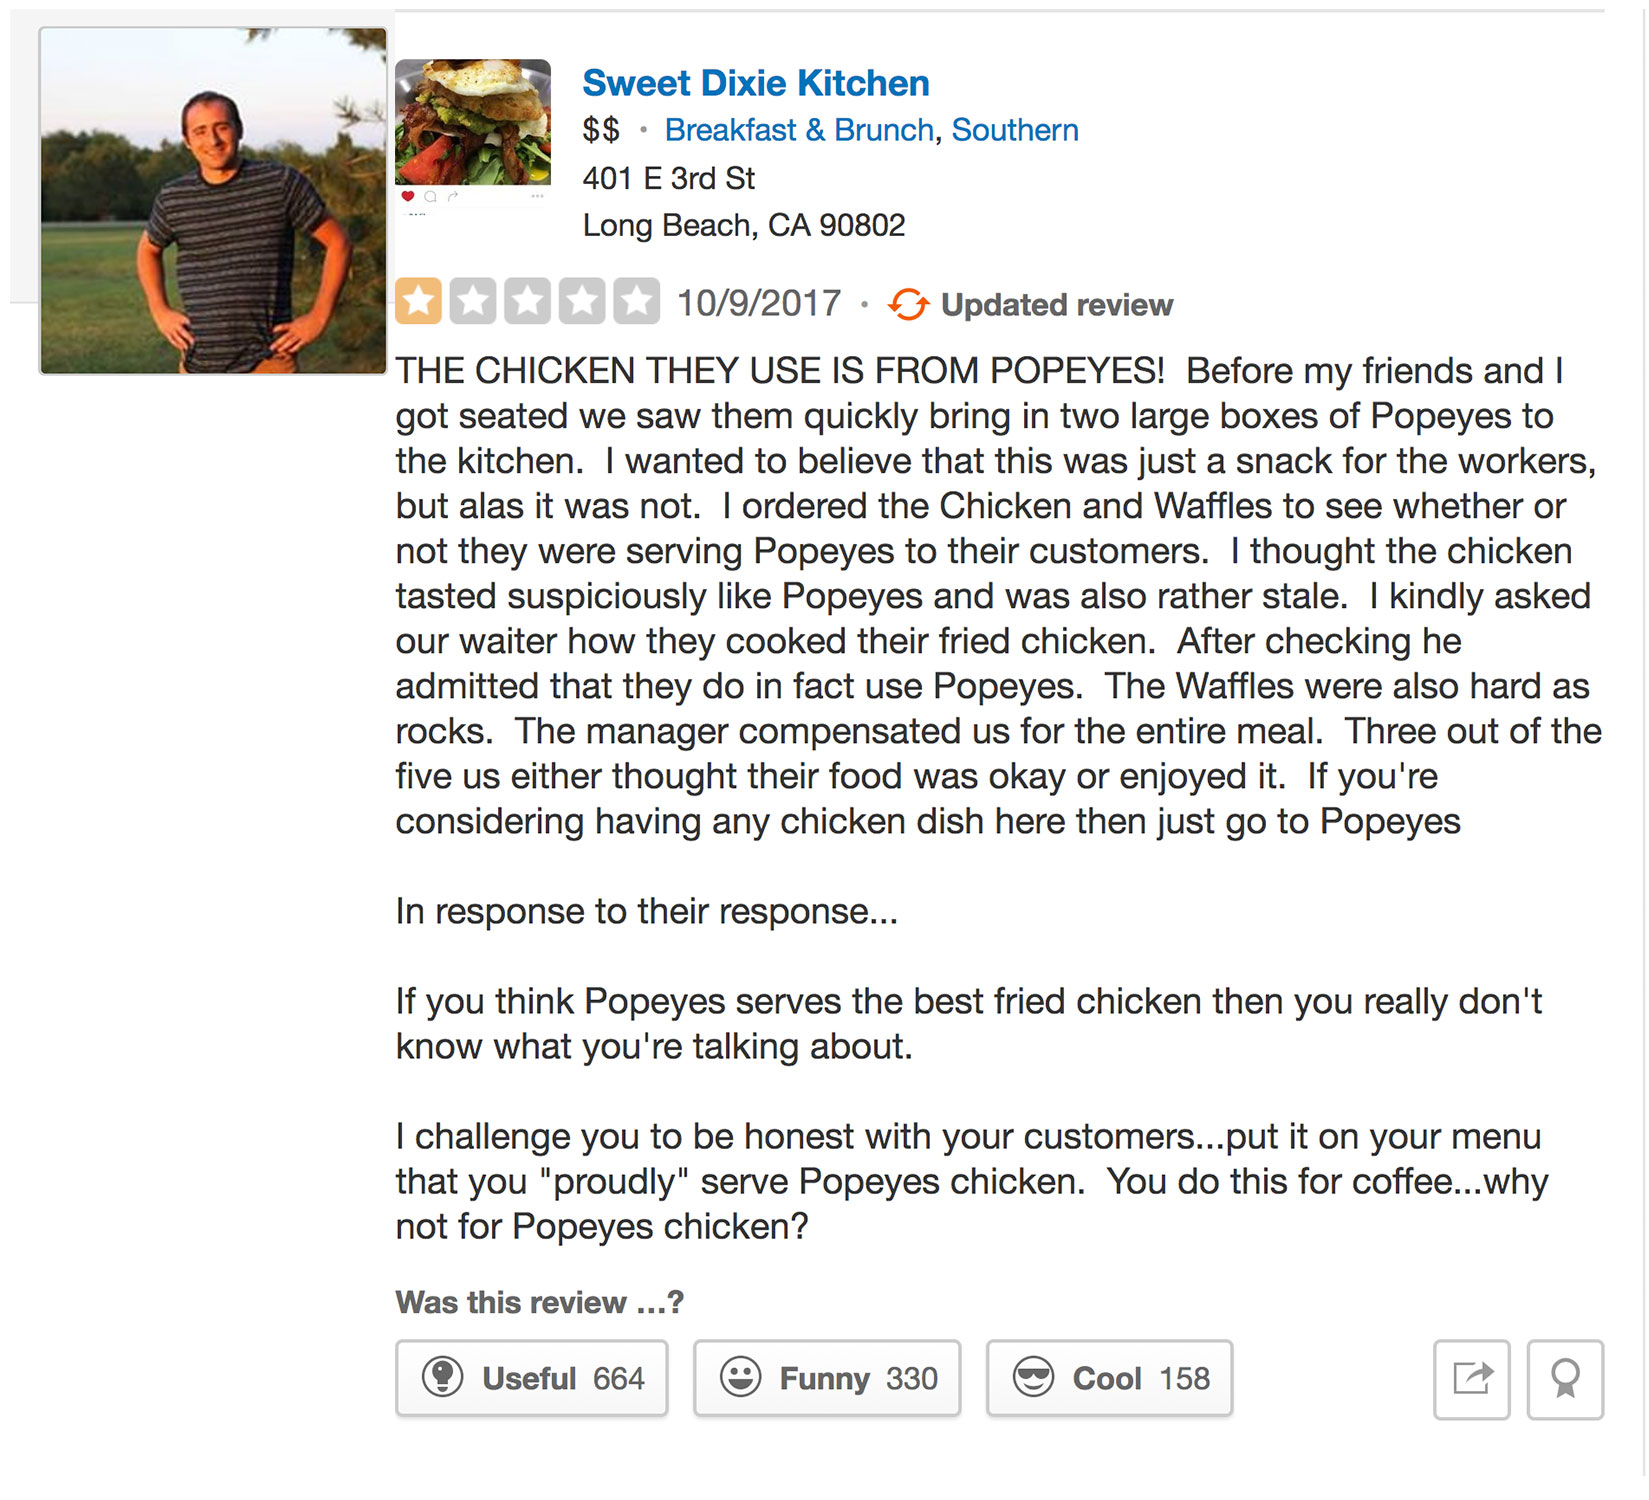Click the reviewer's profile photo
The width and height of the screenshot is (1649, 1500).
click(x=213, y=201)
